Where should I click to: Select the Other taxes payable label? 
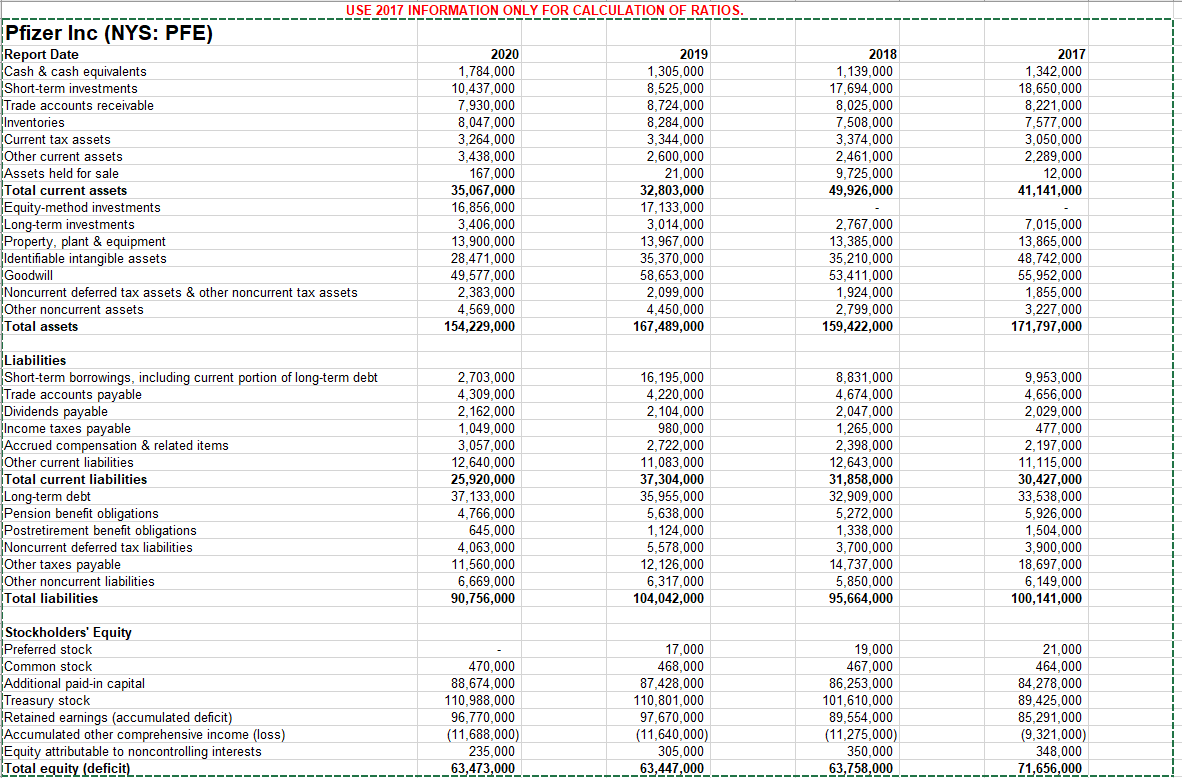[62, 565]
